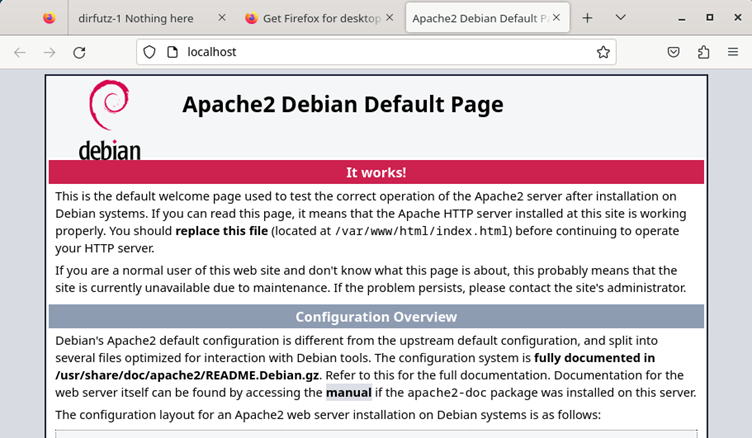Follow the manual link in Configuration Overview
Image resolution: width=752 pixels, height=438 pixels.
tap(348, 392)
